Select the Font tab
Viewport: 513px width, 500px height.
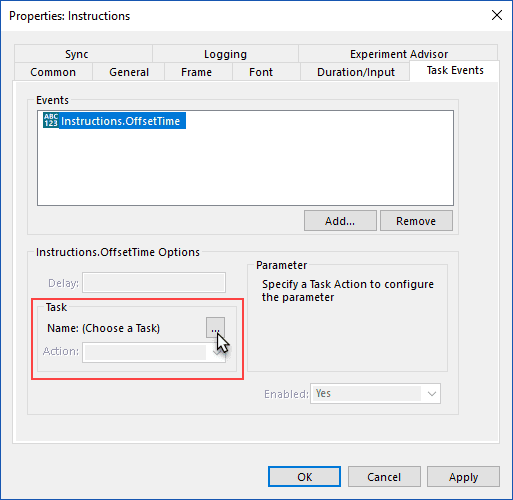coord(261,72)
